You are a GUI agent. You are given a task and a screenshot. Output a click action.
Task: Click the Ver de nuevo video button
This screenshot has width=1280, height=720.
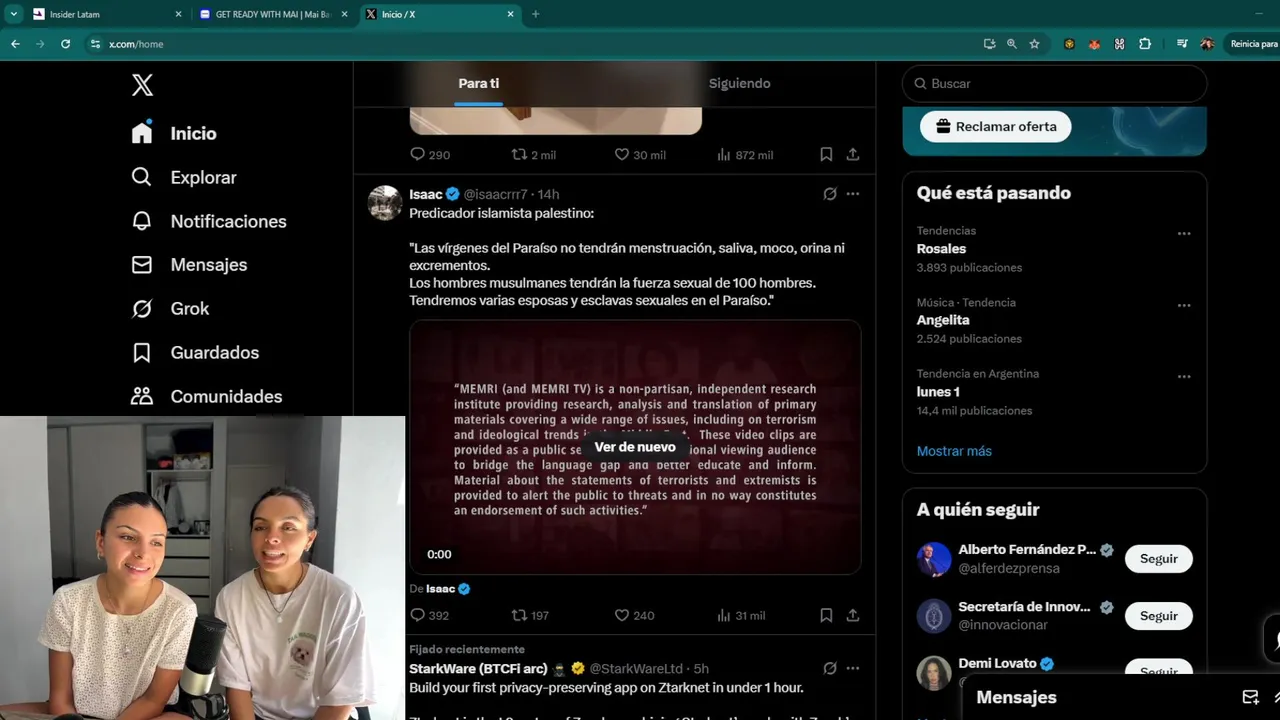click(635, 447)
